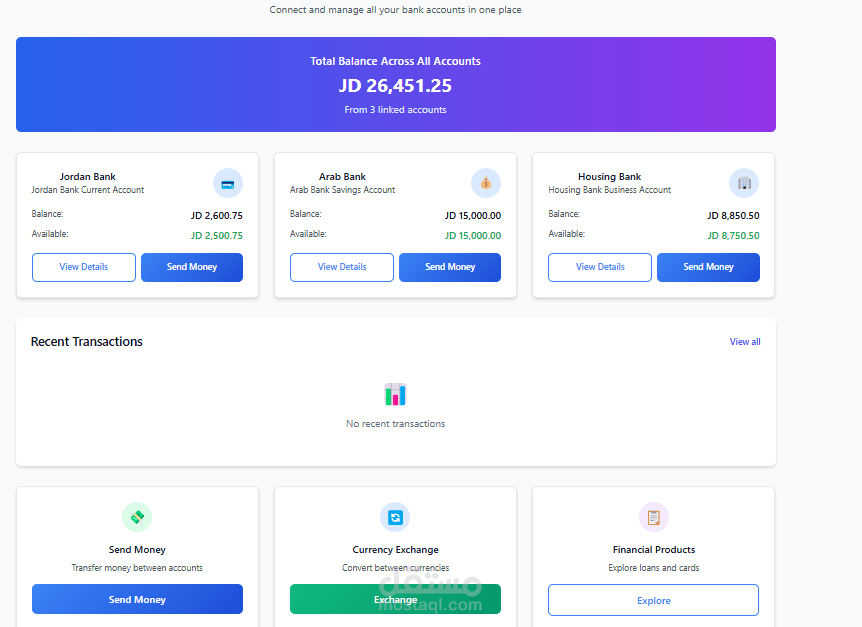Click the Recent Transactions heading

(86, 341)
